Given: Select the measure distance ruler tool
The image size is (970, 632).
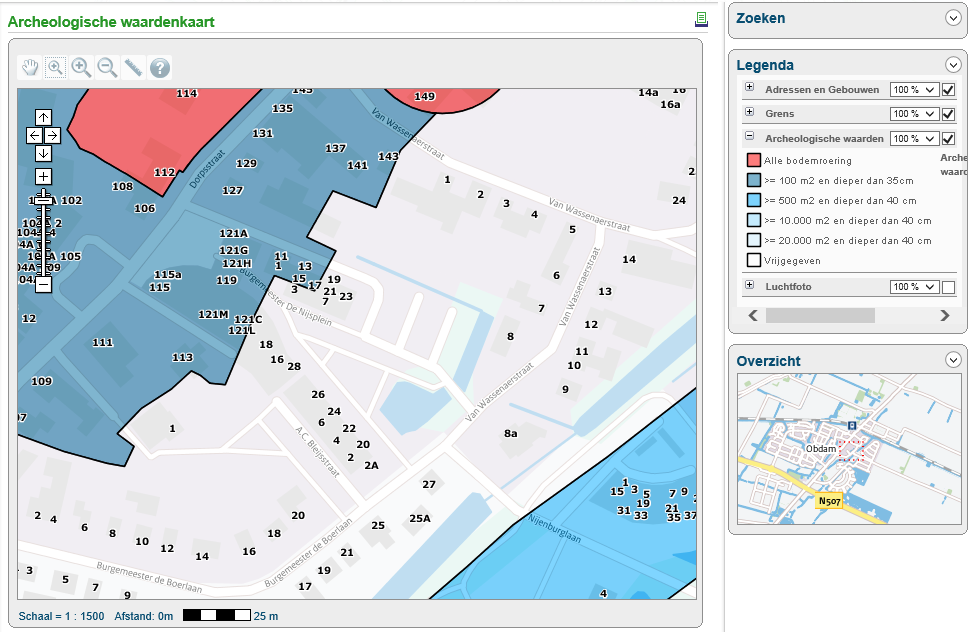Looking at the screenshot, I should pos(133,67).
